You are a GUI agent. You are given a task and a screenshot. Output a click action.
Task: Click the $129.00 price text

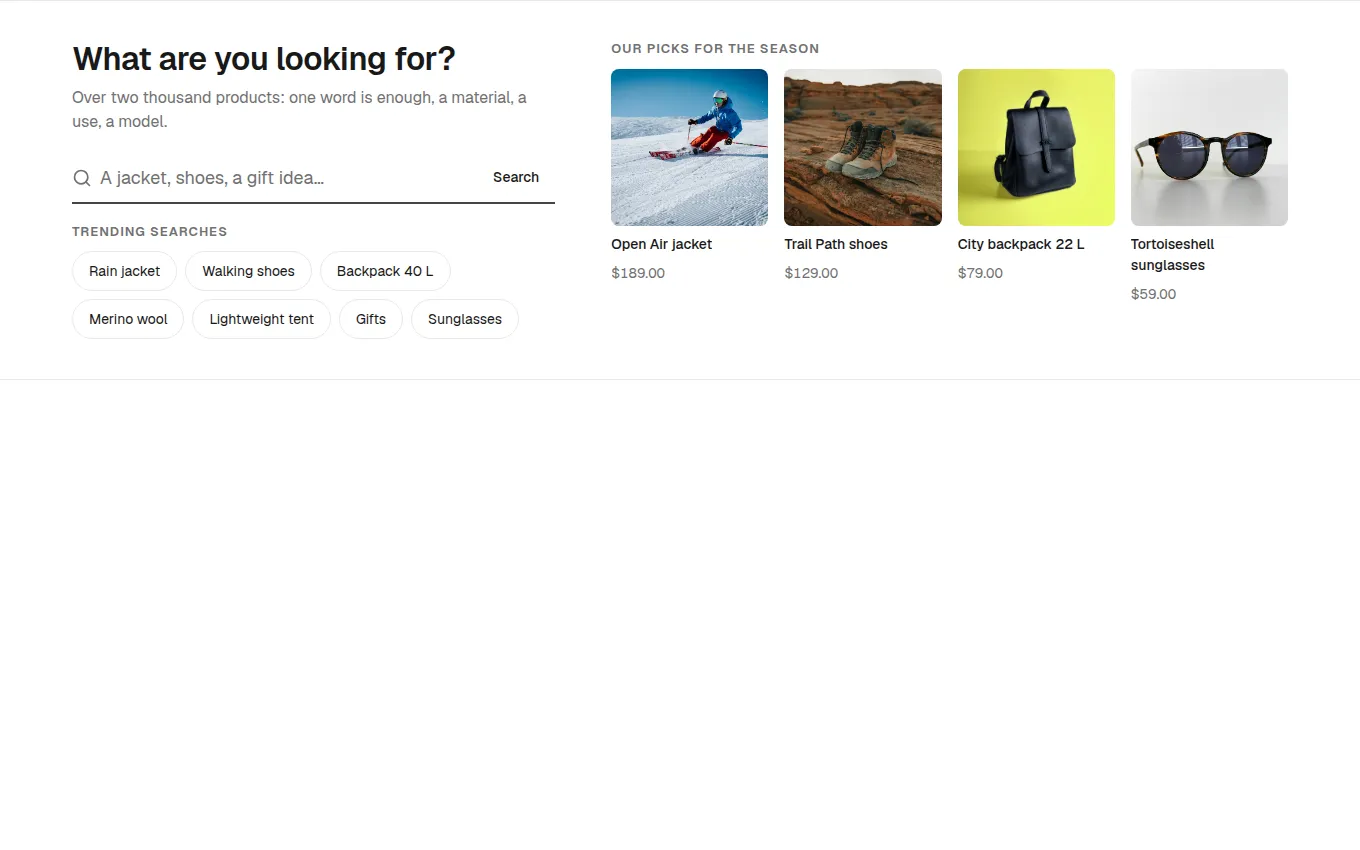click(x=811, y=273)
